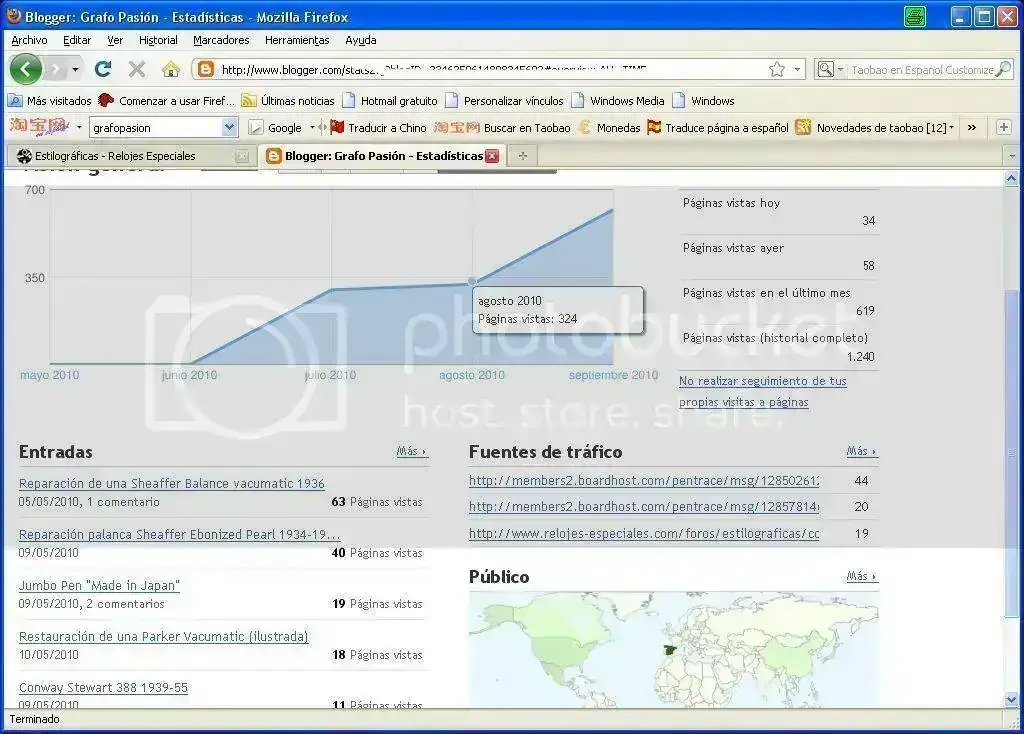
Task: Click the Stop loading X icon
Action: tap(136, 69)
